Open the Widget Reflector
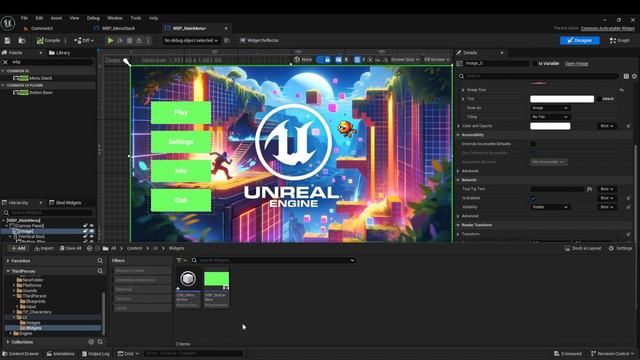Screen dimensions: 640x360 [259, 40]
